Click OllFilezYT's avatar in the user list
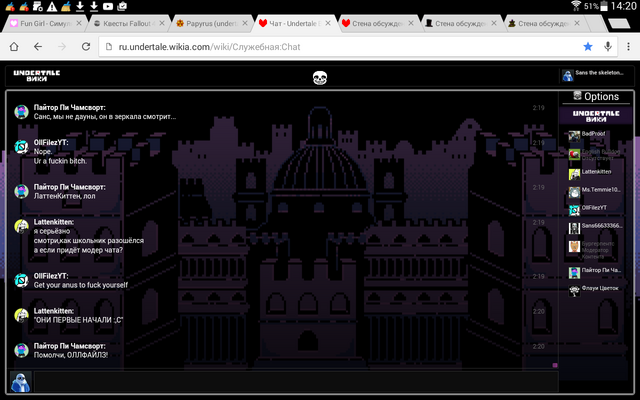The height and width of the screenshot is (400, 640). coord(574,210)
